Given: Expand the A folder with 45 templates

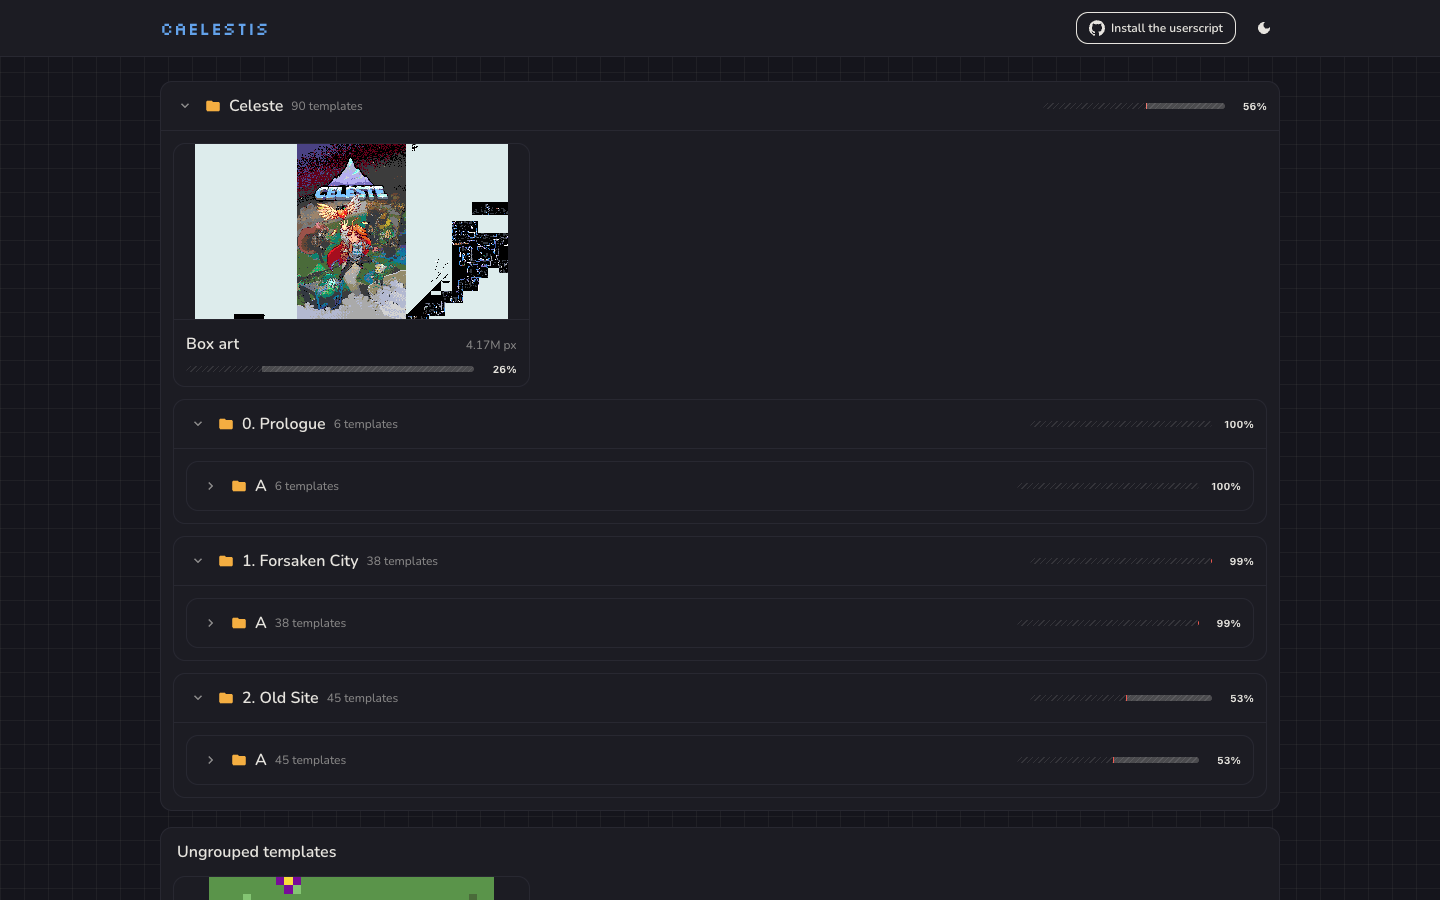Looking at the screenshot, I should [211, 760].
